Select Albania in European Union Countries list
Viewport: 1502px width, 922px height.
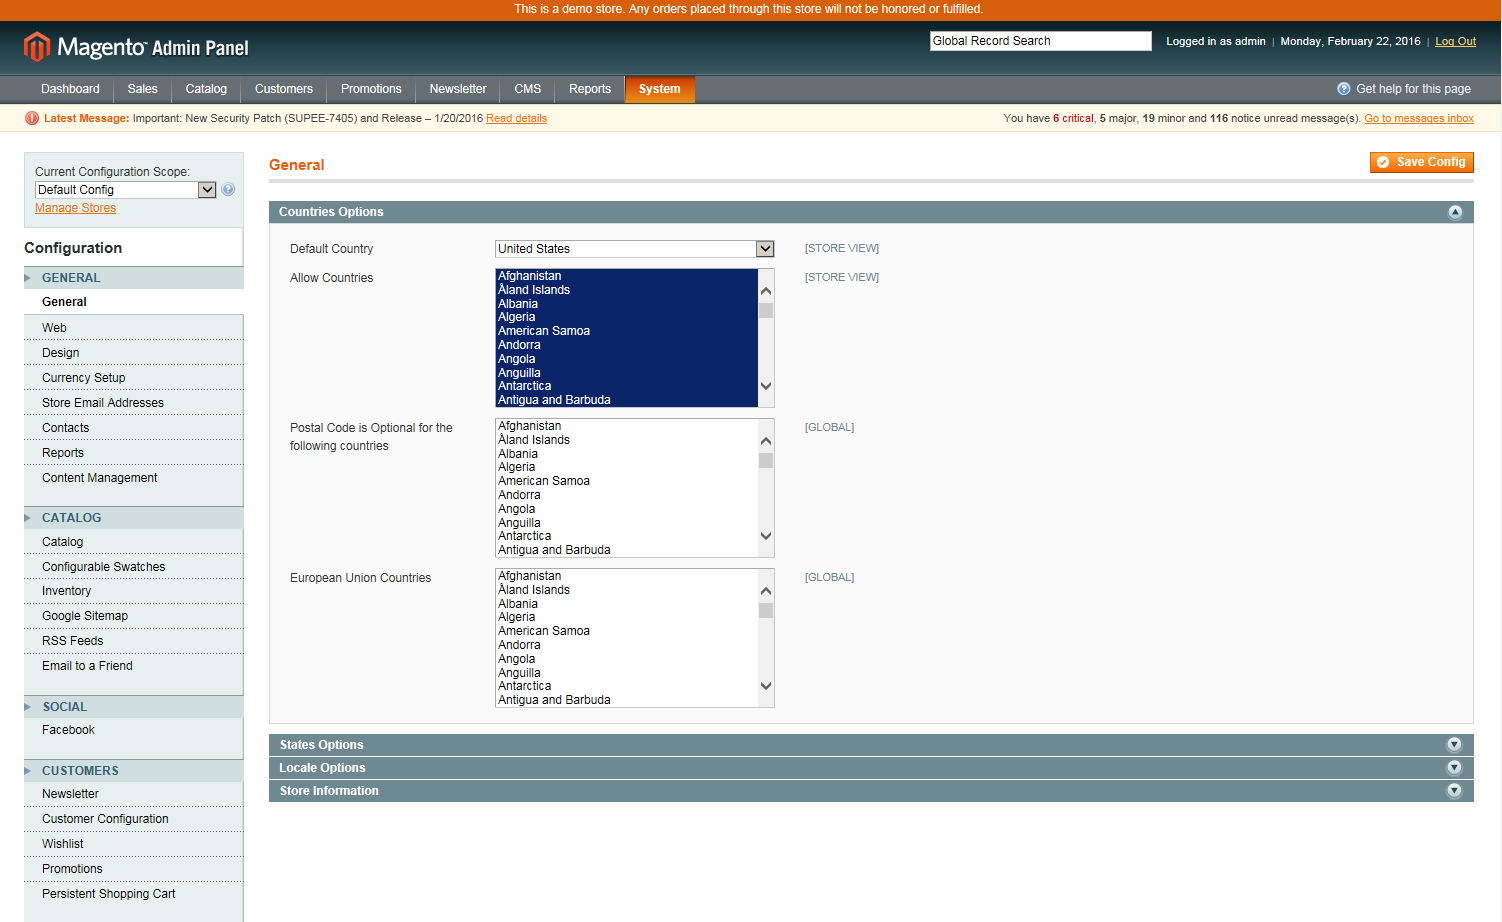(x=627, y=604)
